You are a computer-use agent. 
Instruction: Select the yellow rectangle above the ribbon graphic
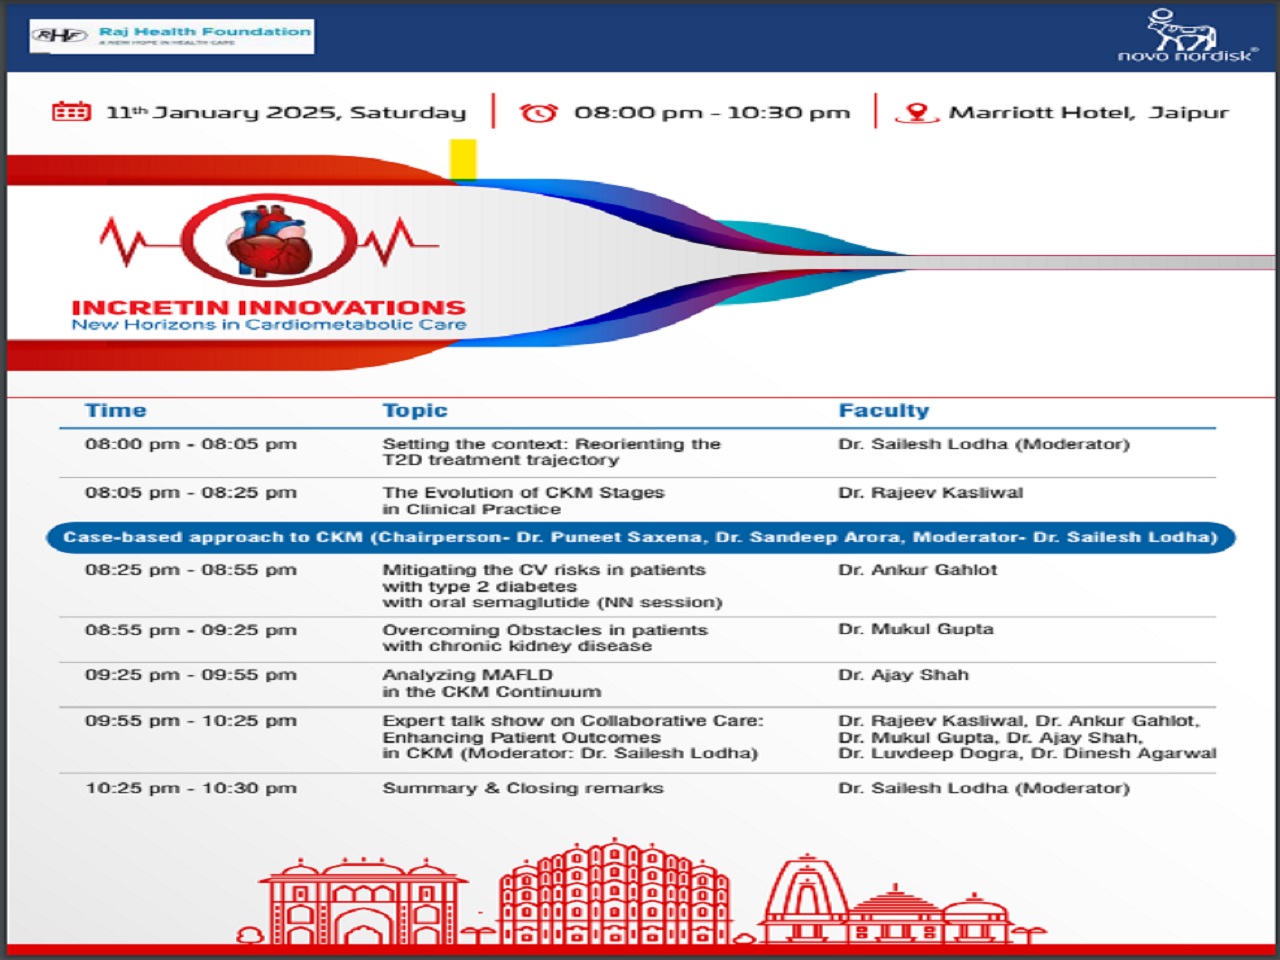tap(462, 160)
